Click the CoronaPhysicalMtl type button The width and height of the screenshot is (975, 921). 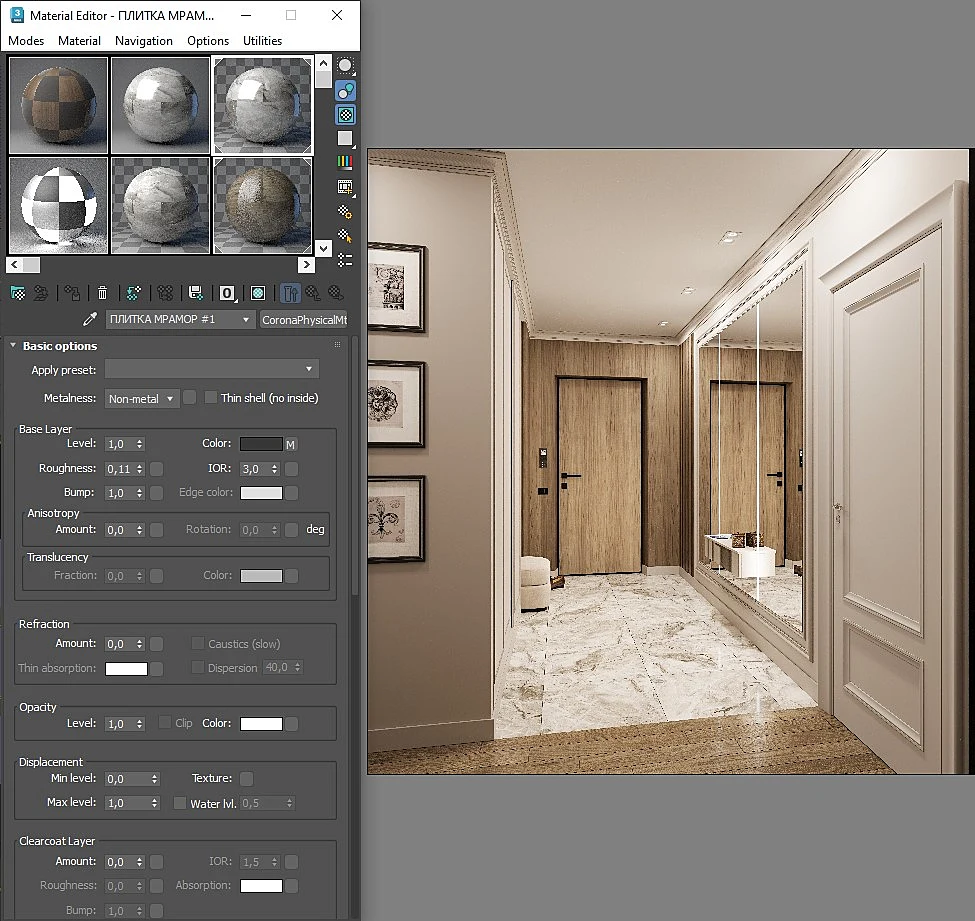[303, 320]
